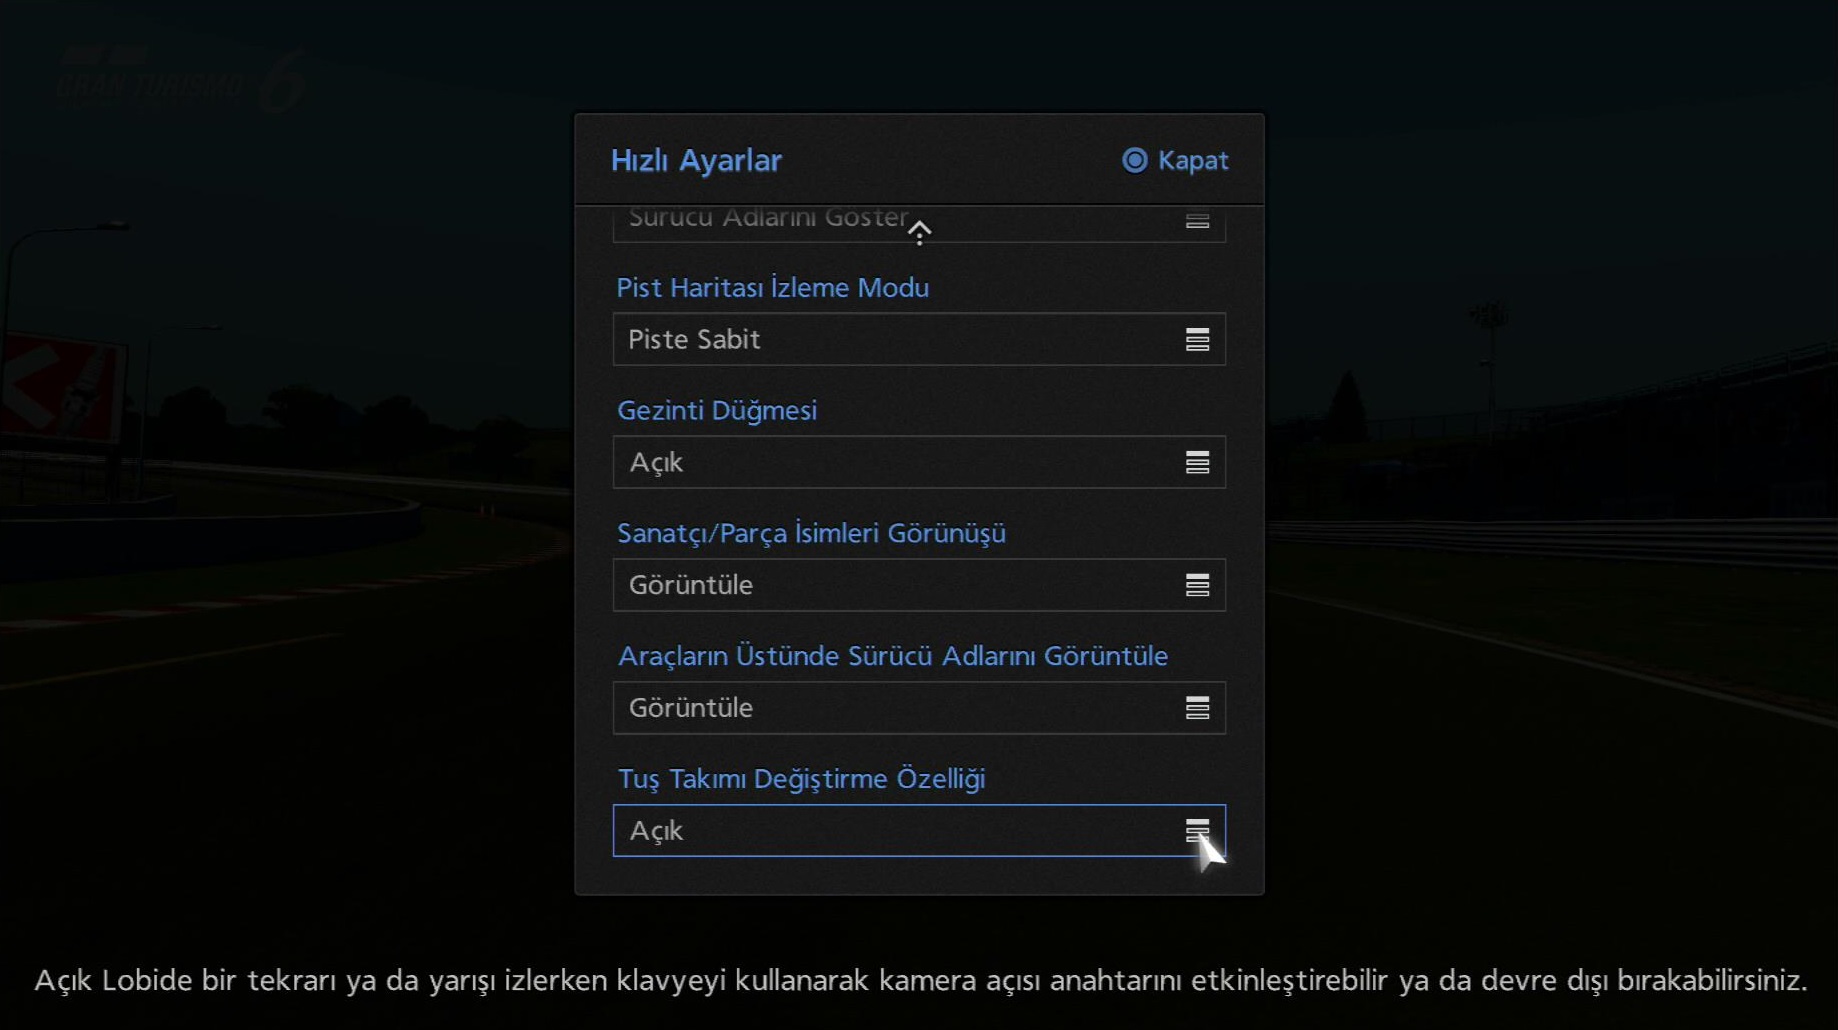This screenshot has width=1838, height=1030.
Task: Select the Pist Haritası İzleme Modu label
Action: (x=772, y=288)
